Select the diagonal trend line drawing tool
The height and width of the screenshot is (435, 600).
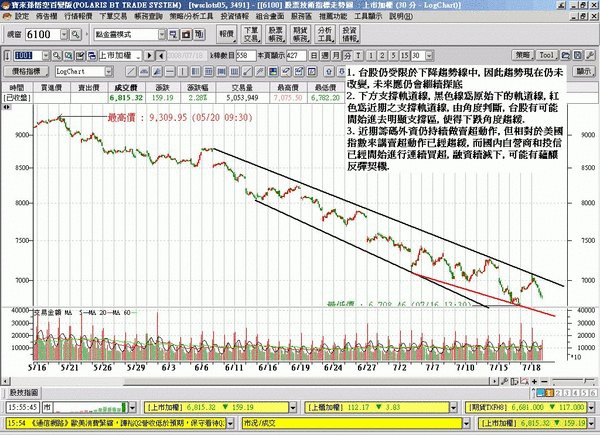click(131, 72)
